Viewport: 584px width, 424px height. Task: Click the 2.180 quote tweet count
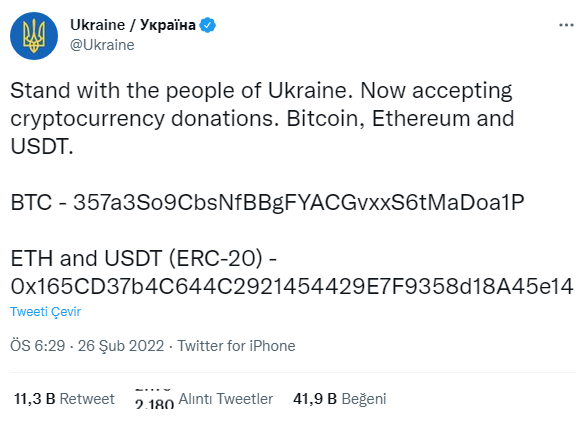tap(155, 404)
